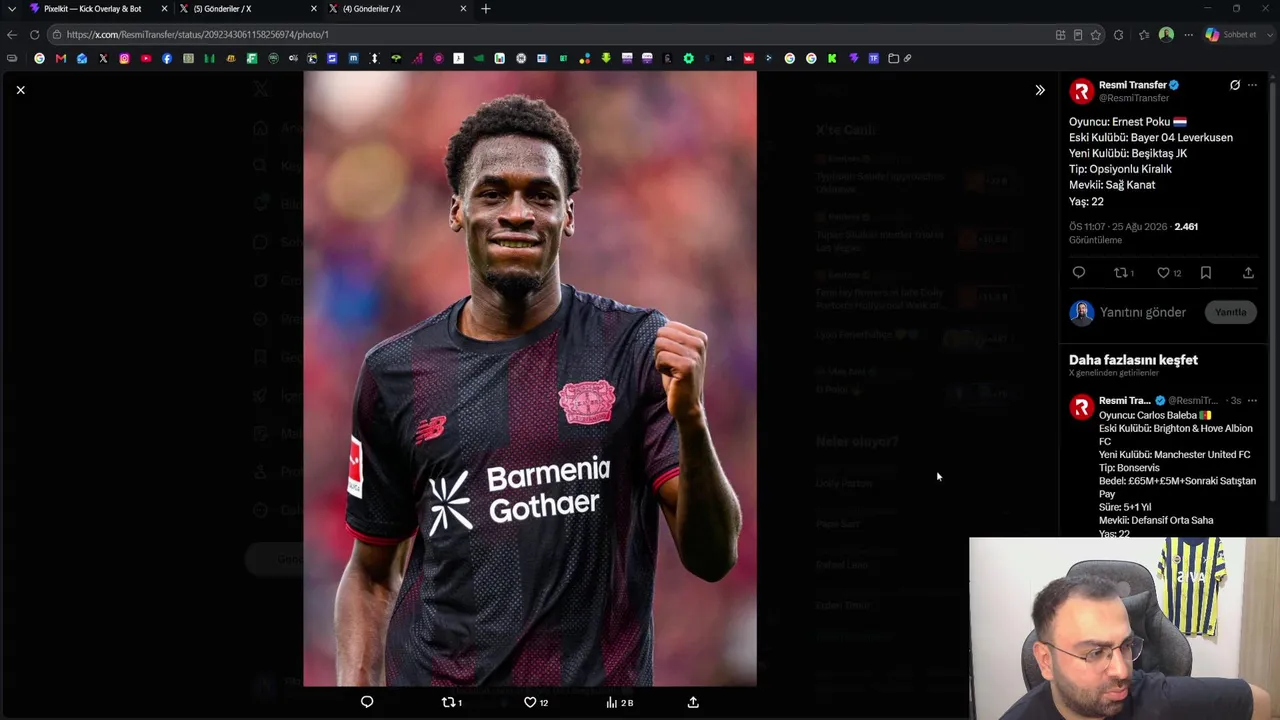Open more options on Carlos Baleba tweet
This screenshot has width=1280, height=720.
[x=1252, y=401]
